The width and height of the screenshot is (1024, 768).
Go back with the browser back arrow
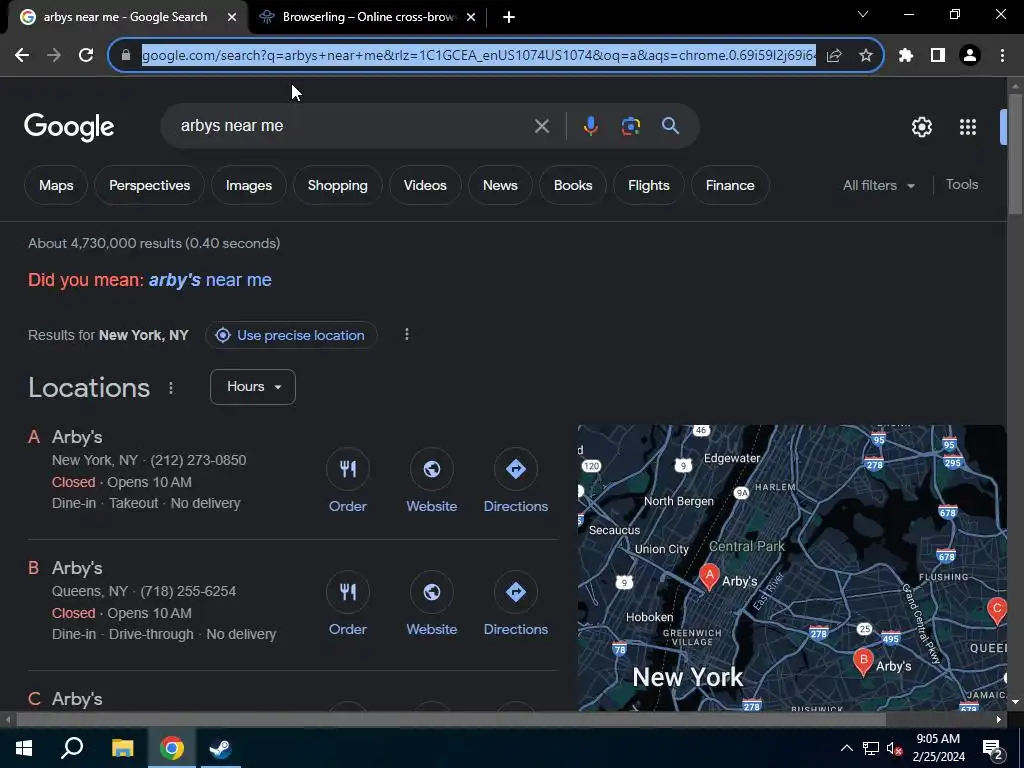pyautogui.click(x=22, y=56)
